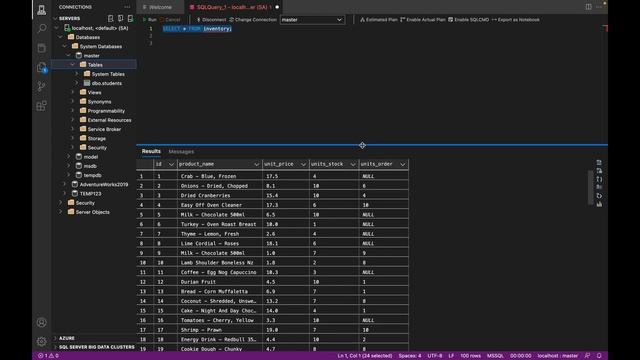
Task: Select the TEMP123 database
Action: 91,194
